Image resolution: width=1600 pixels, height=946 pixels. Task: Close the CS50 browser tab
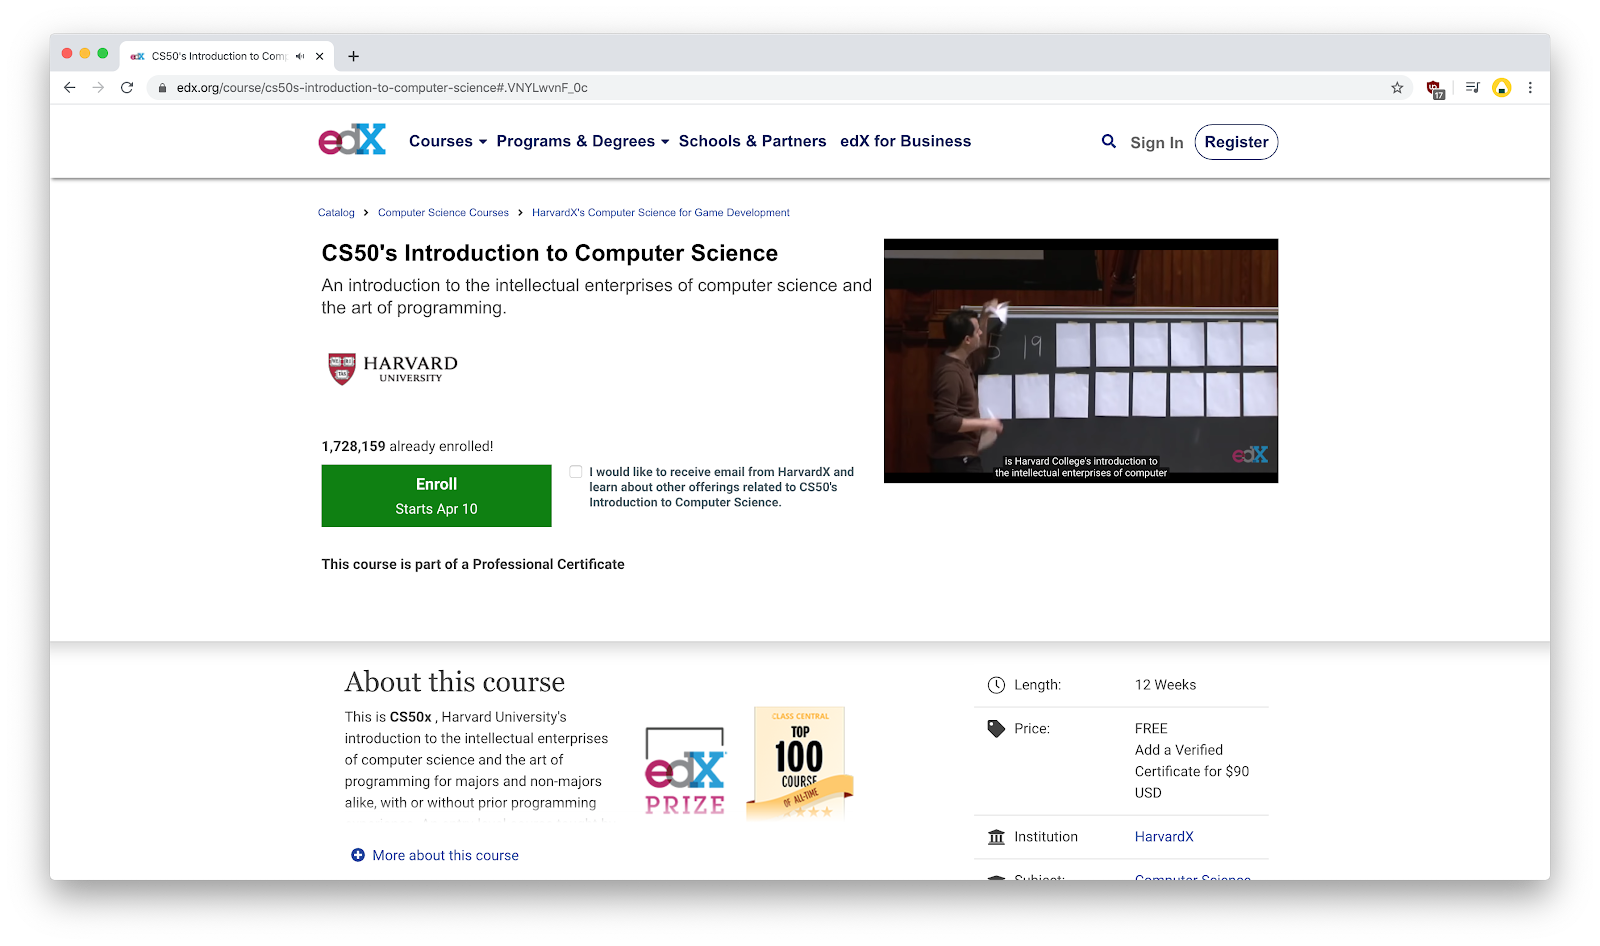click(320, 56)
